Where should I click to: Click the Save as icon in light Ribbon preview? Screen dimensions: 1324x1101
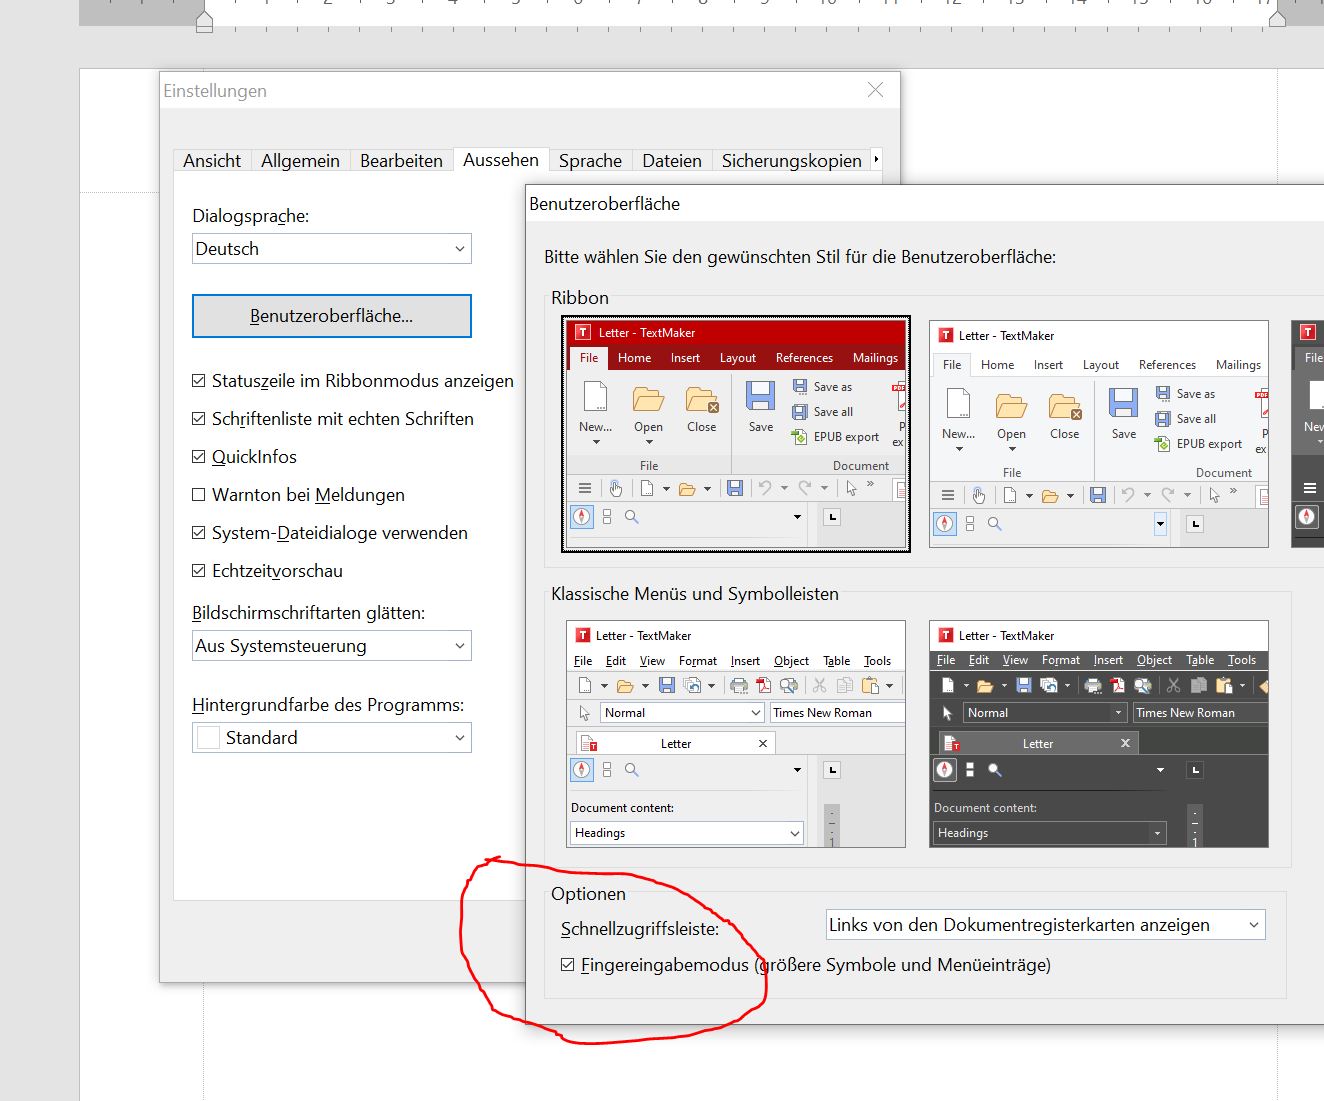coord(1163,393)
